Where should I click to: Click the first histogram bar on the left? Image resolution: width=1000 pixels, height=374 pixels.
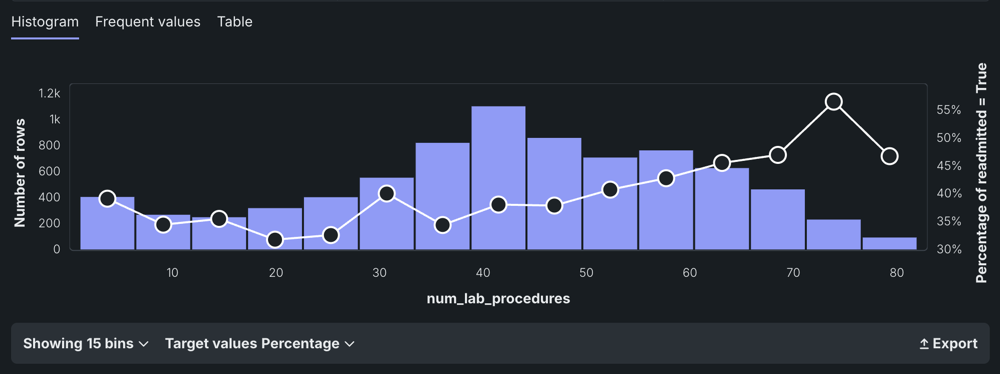[107, 223]
